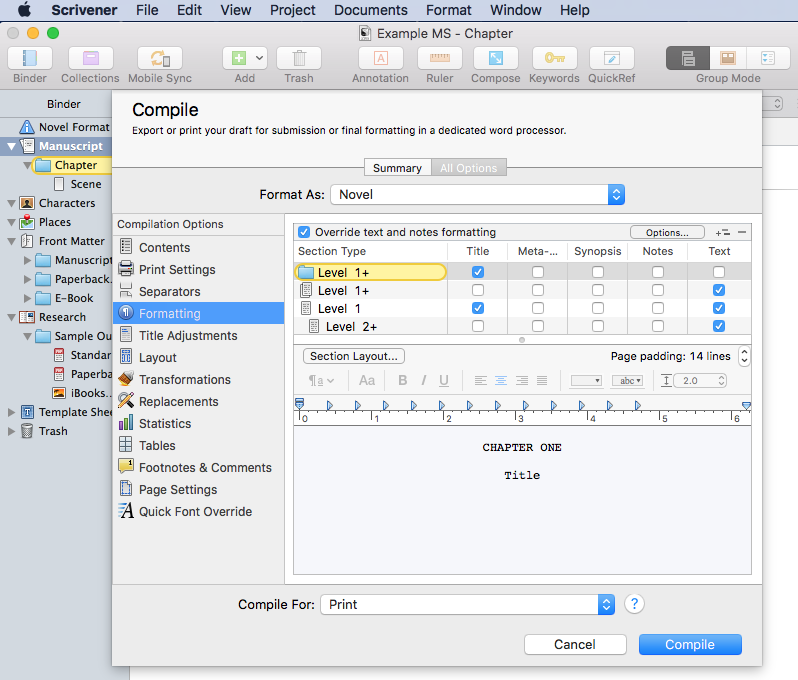The height and width of the screenshot is (680, 798).
Task: Collapse the Characters binder folder
Action: click(x=11, y=204)
